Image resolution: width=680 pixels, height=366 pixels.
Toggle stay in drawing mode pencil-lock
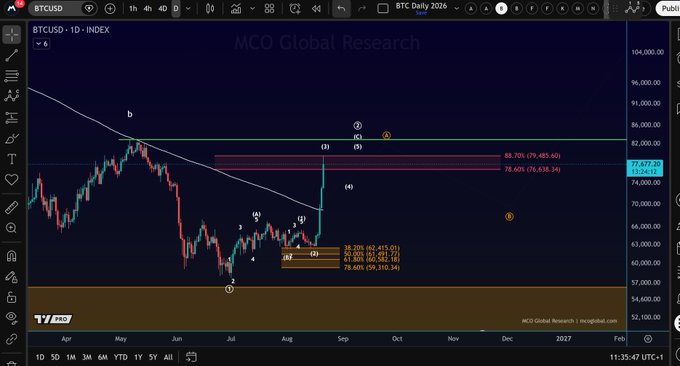12,277
